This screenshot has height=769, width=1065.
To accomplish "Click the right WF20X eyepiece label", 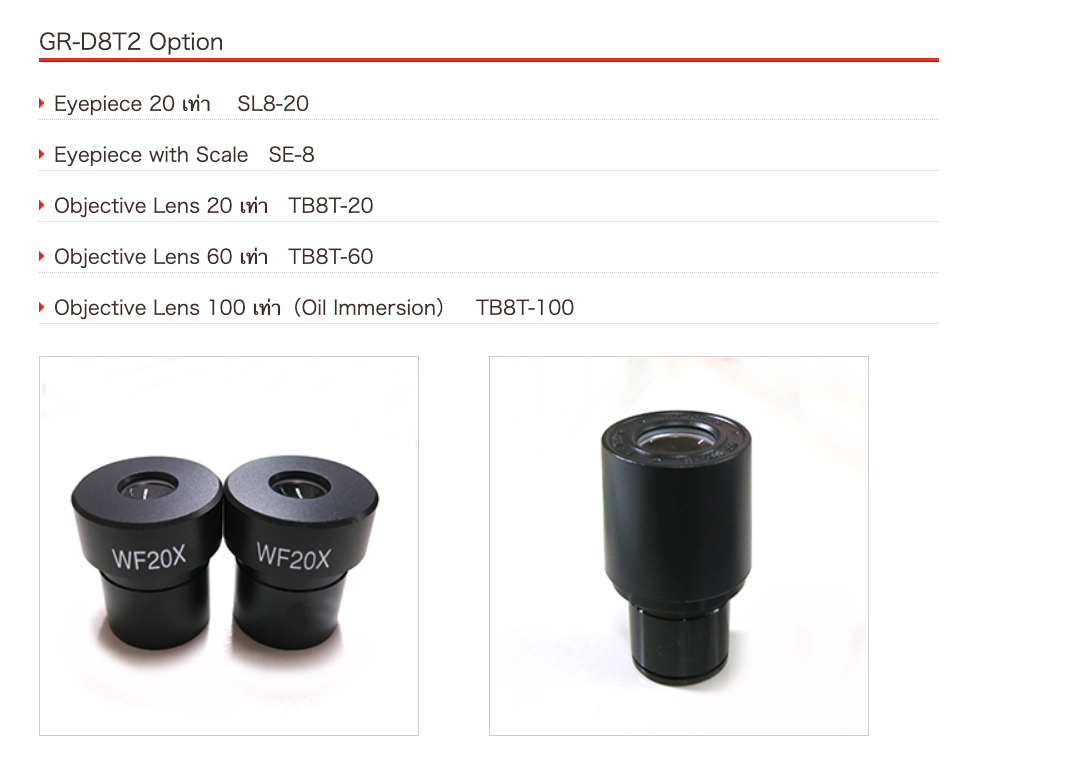I will point(293,556).
